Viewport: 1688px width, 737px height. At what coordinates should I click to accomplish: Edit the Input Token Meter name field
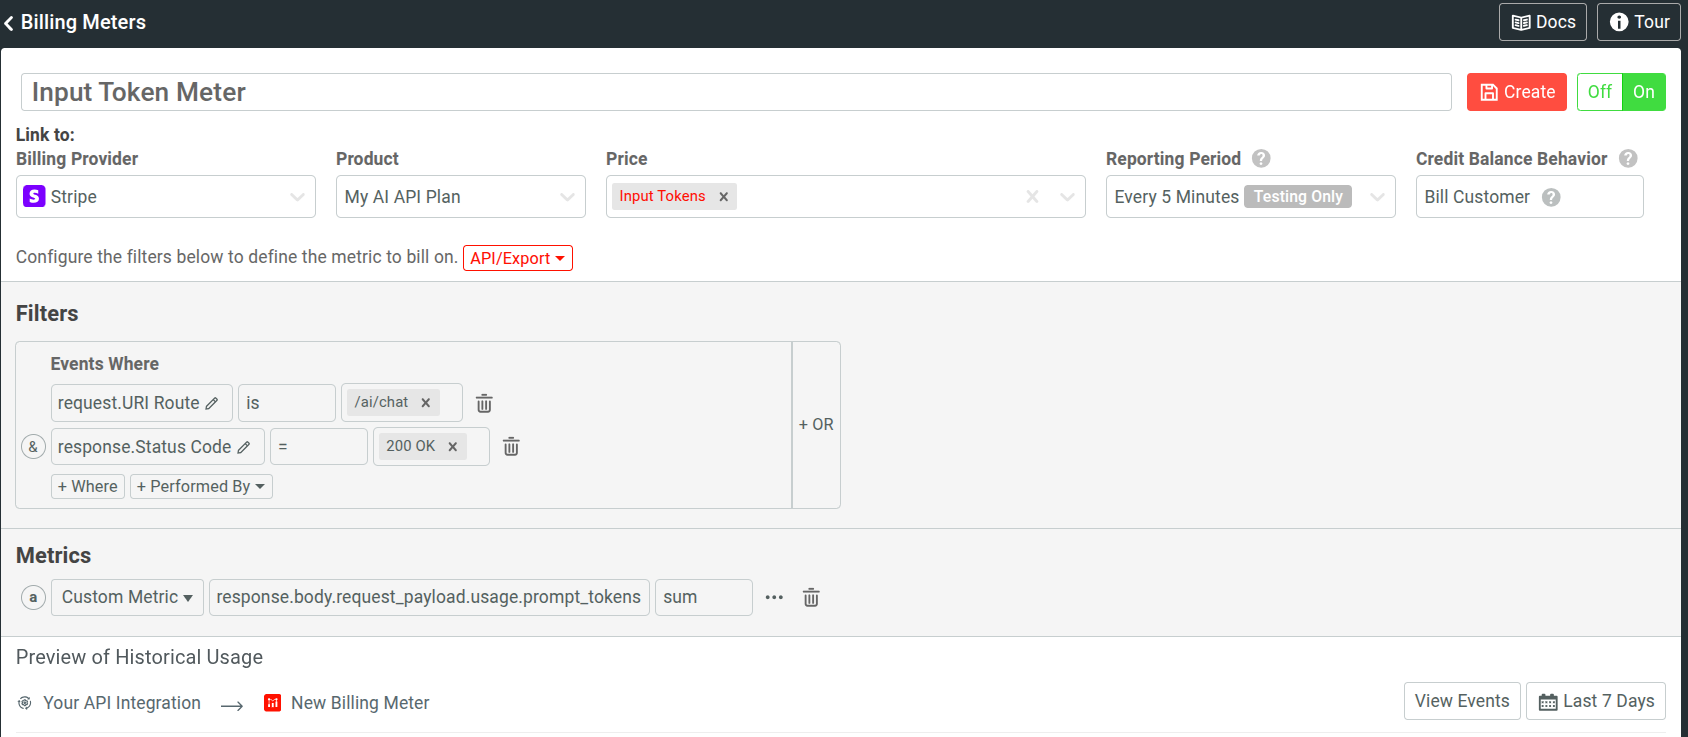tap(736, 92)
